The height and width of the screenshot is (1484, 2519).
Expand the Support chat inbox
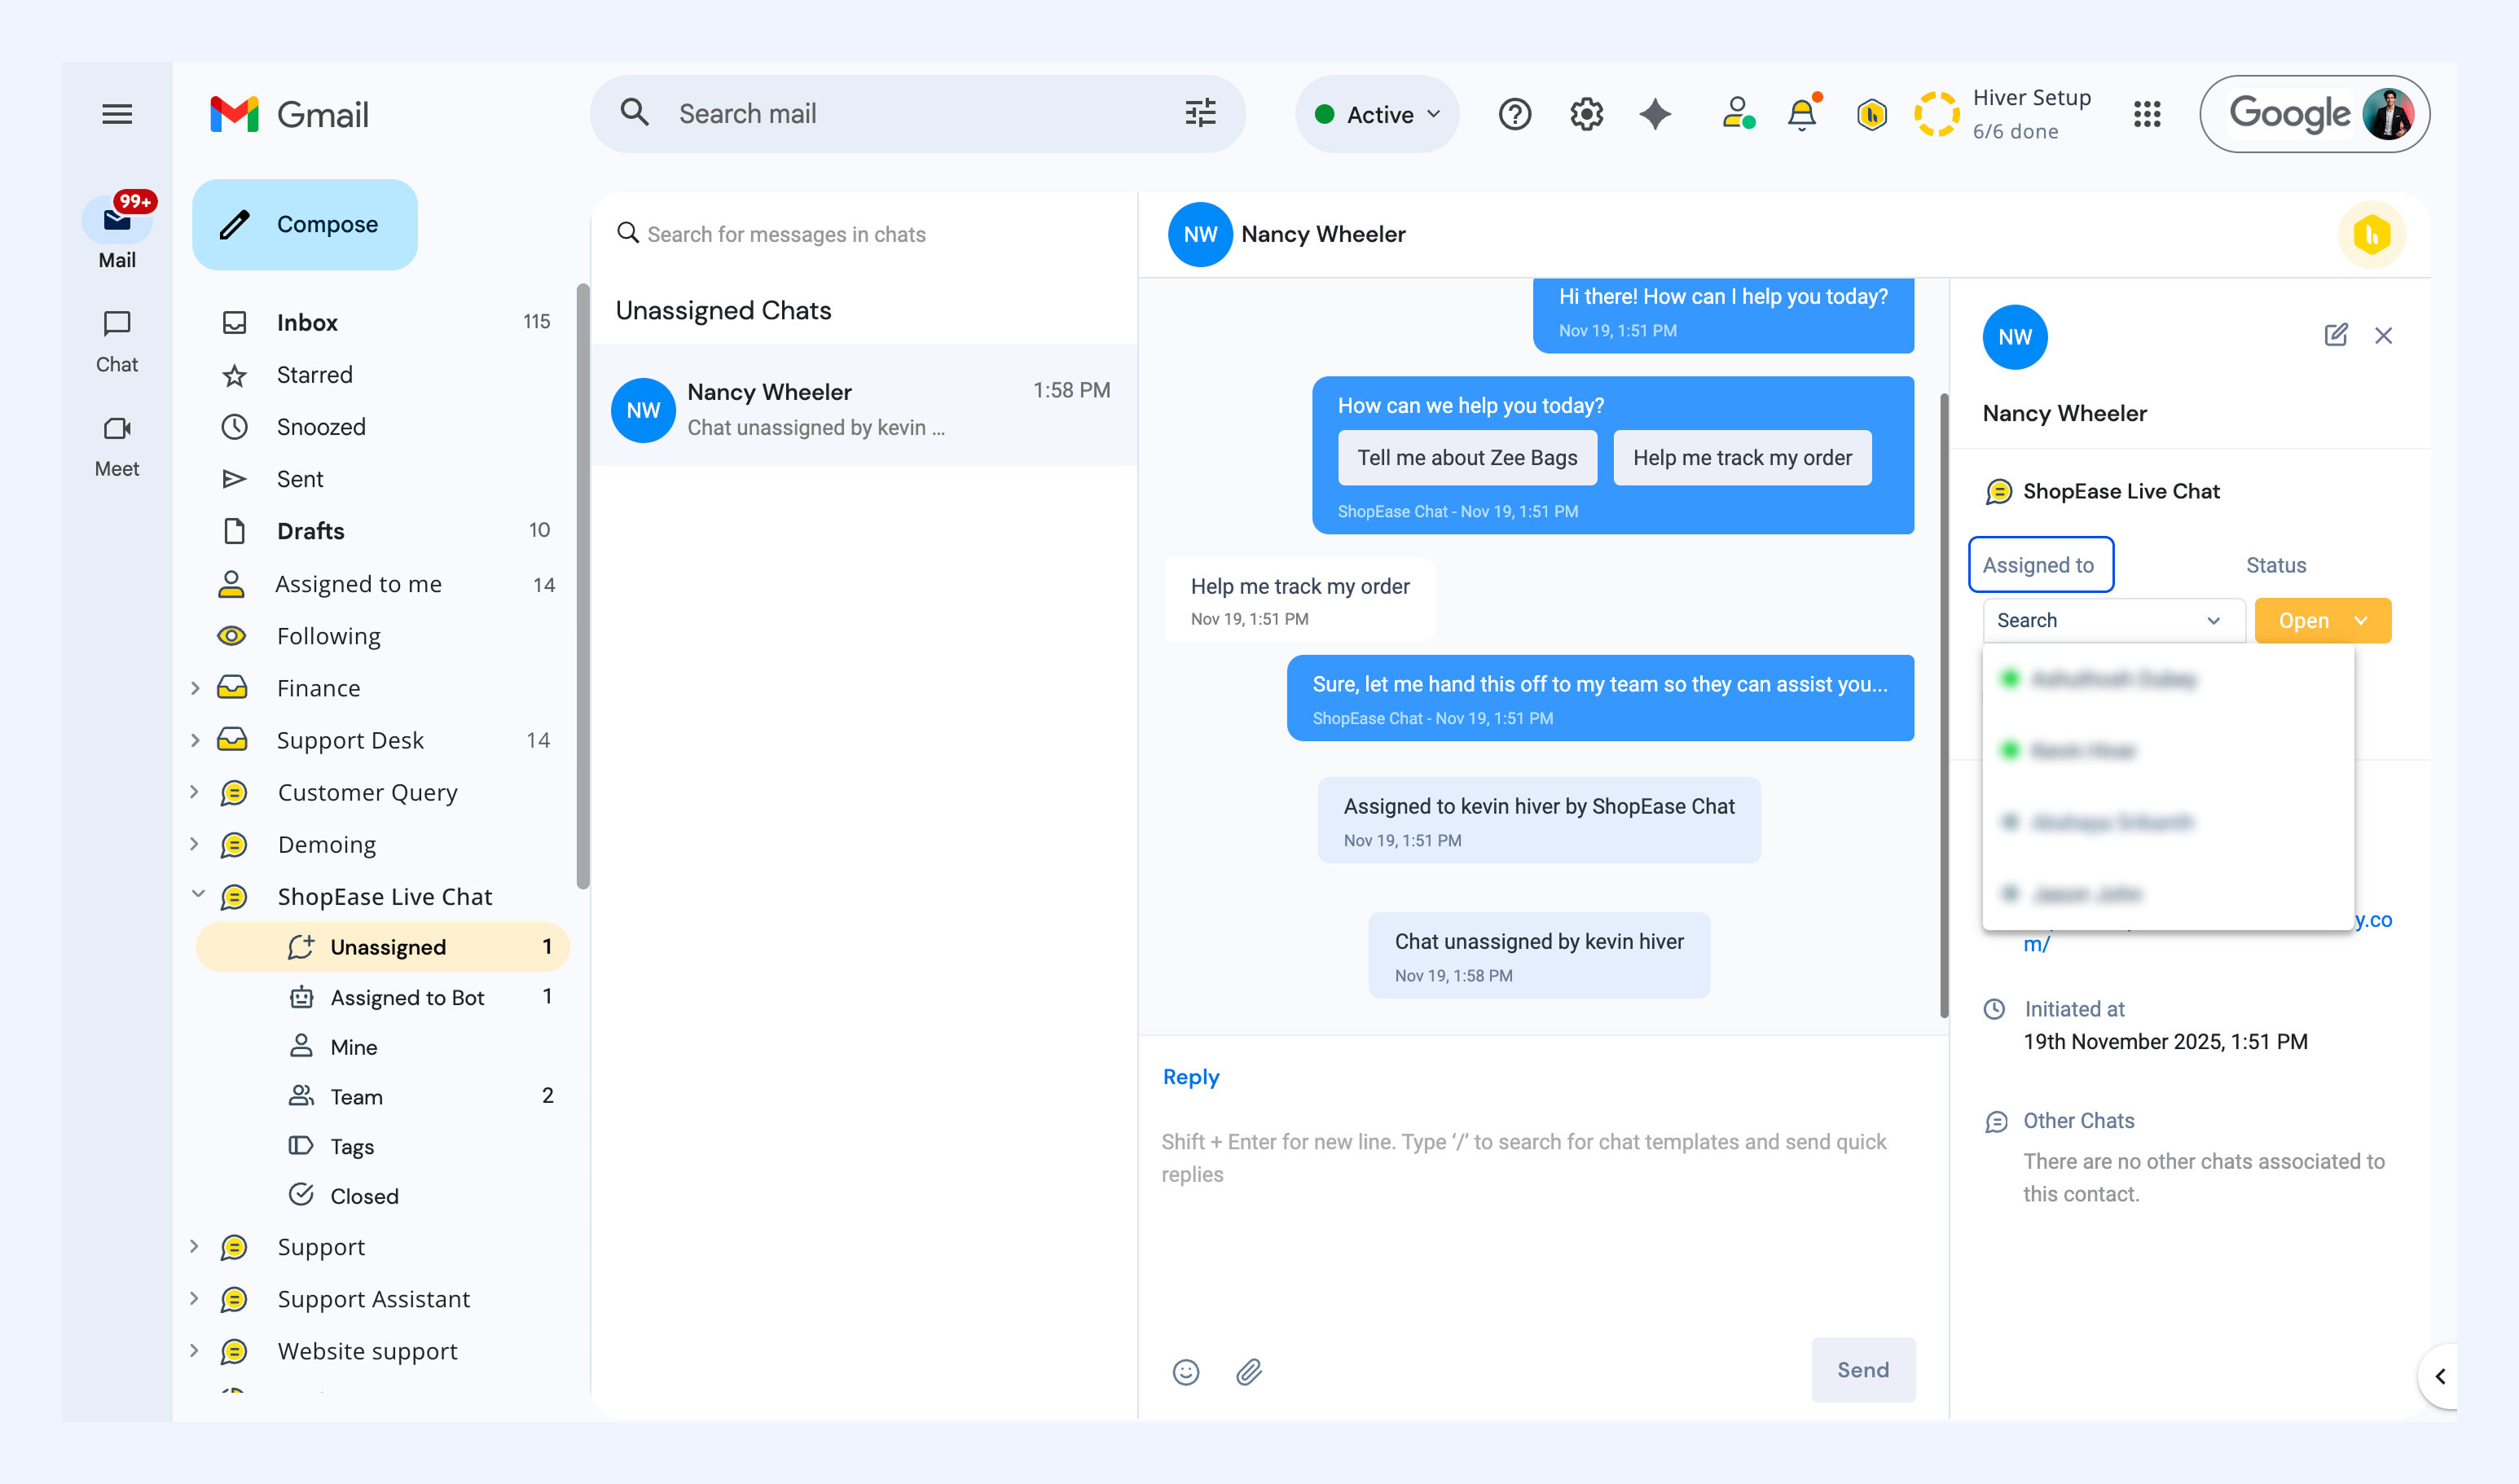click(195, 1246)
